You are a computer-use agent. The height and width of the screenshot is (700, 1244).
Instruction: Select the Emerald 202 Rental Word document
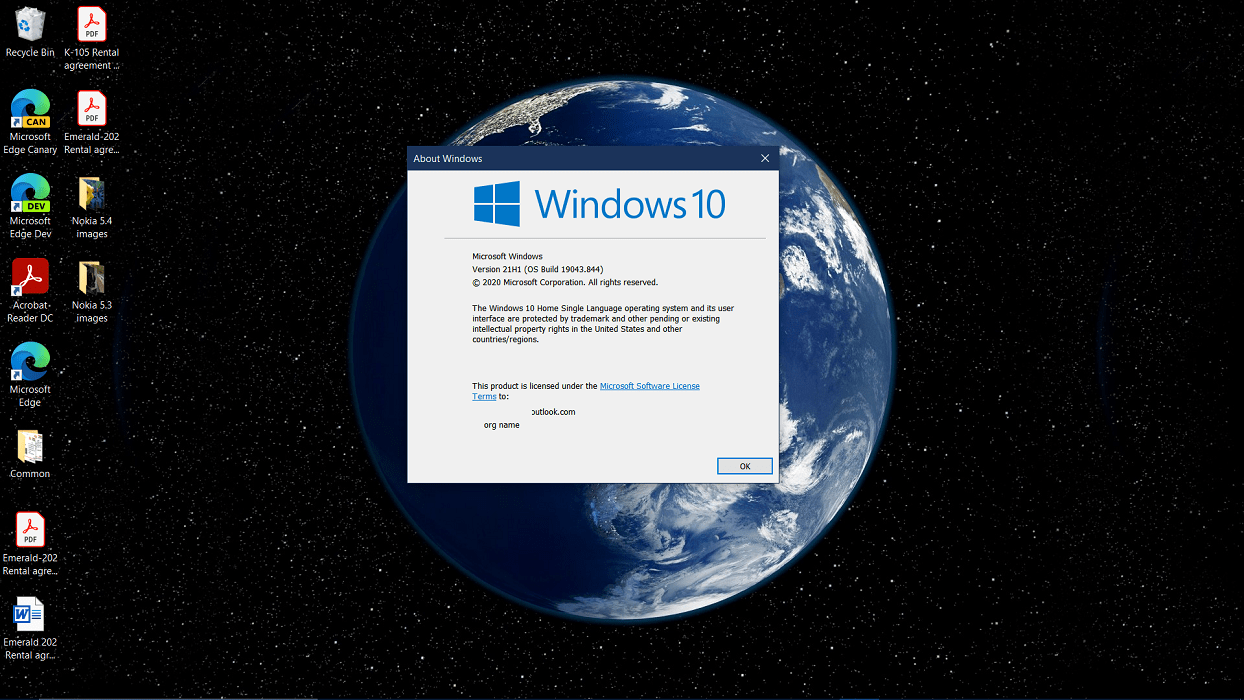[30, 628]
